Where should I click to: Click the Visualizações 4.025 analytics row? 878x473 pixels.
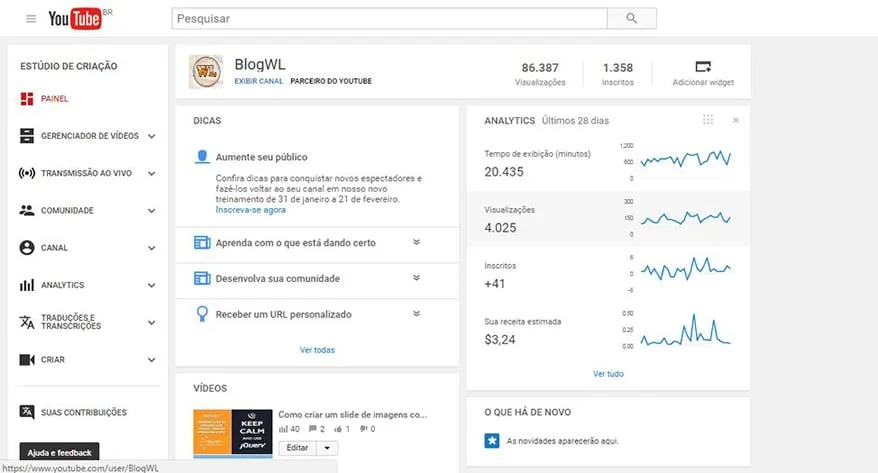608,218
